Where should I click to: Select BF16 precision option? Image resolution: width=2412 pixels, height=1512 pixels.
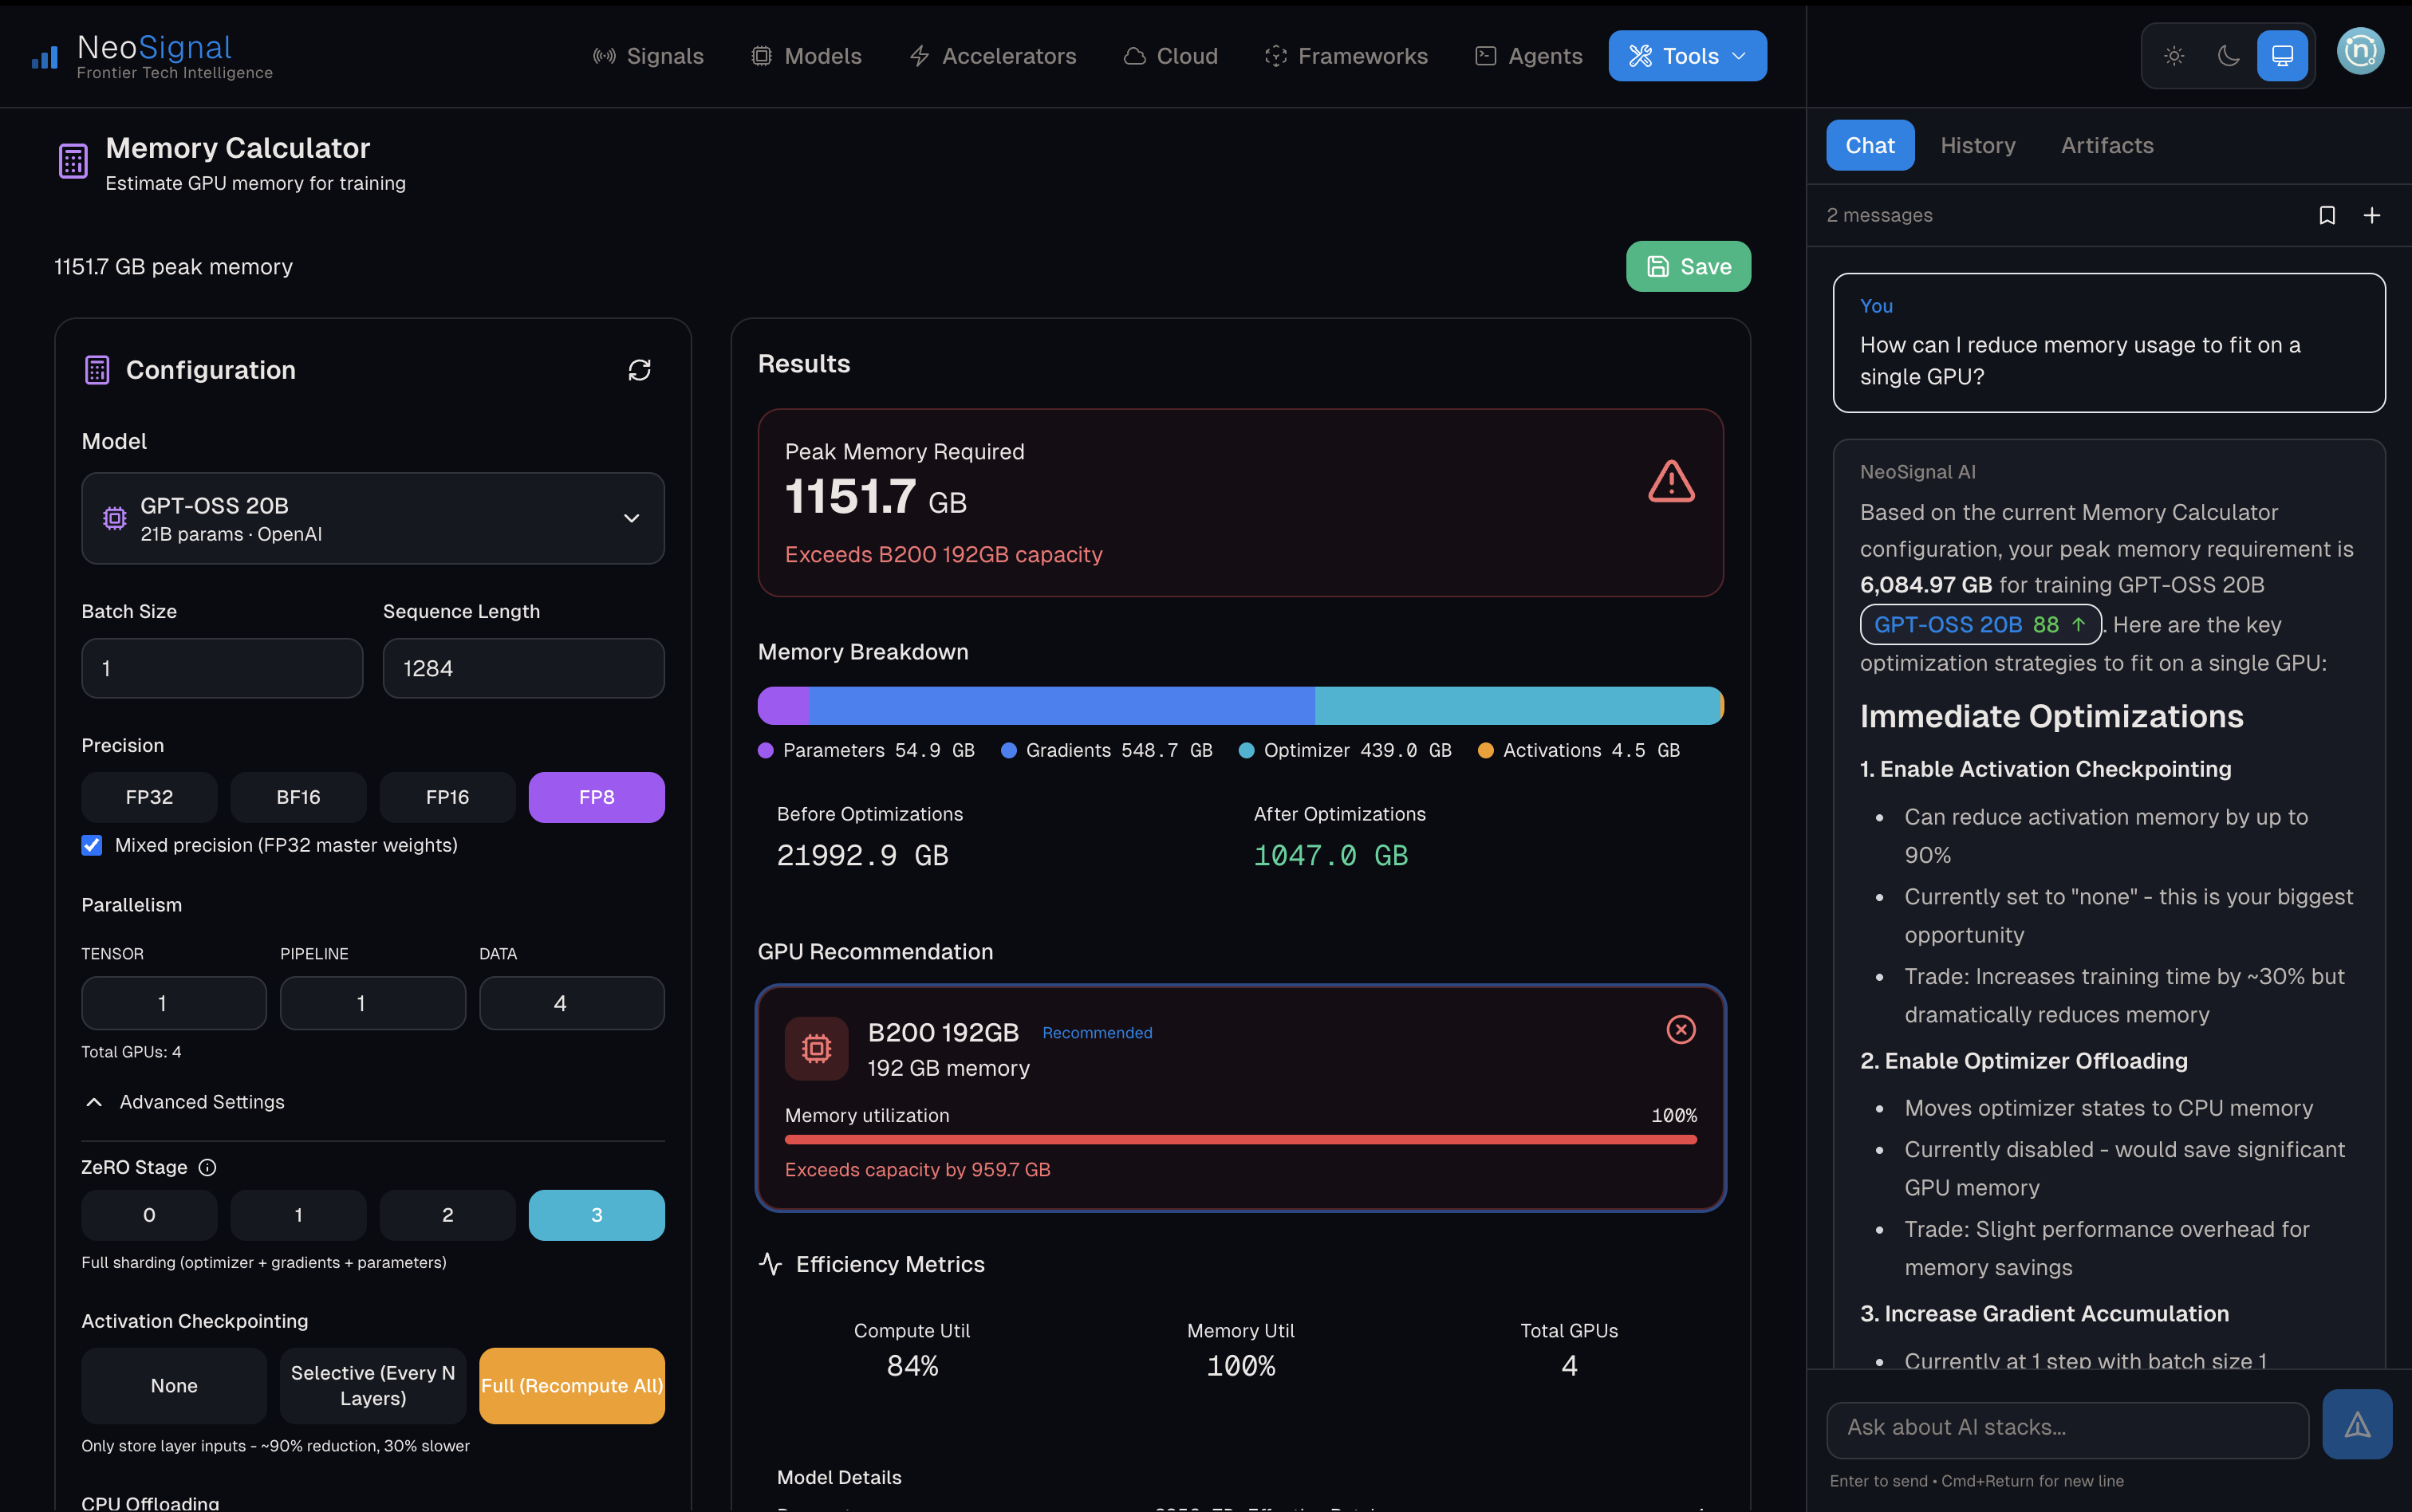(x=298, y=797)
